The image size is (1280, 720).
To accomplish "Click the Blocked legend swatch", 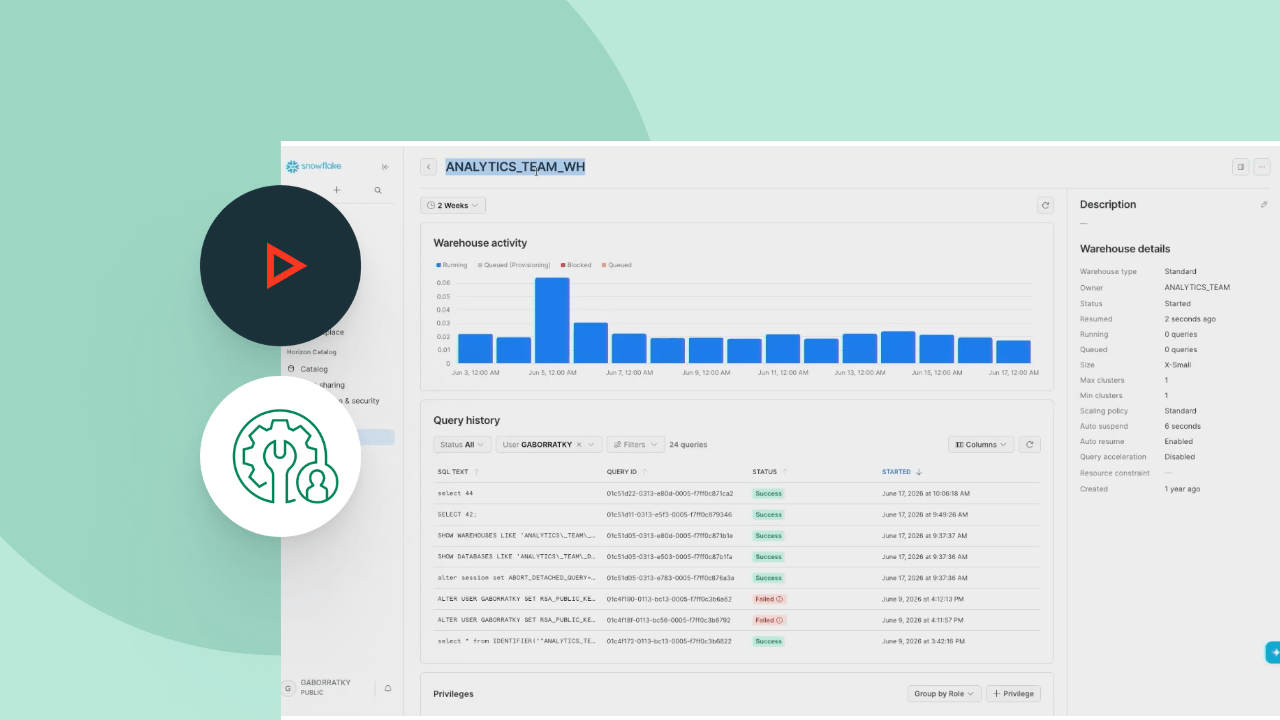I will point(564,265).
